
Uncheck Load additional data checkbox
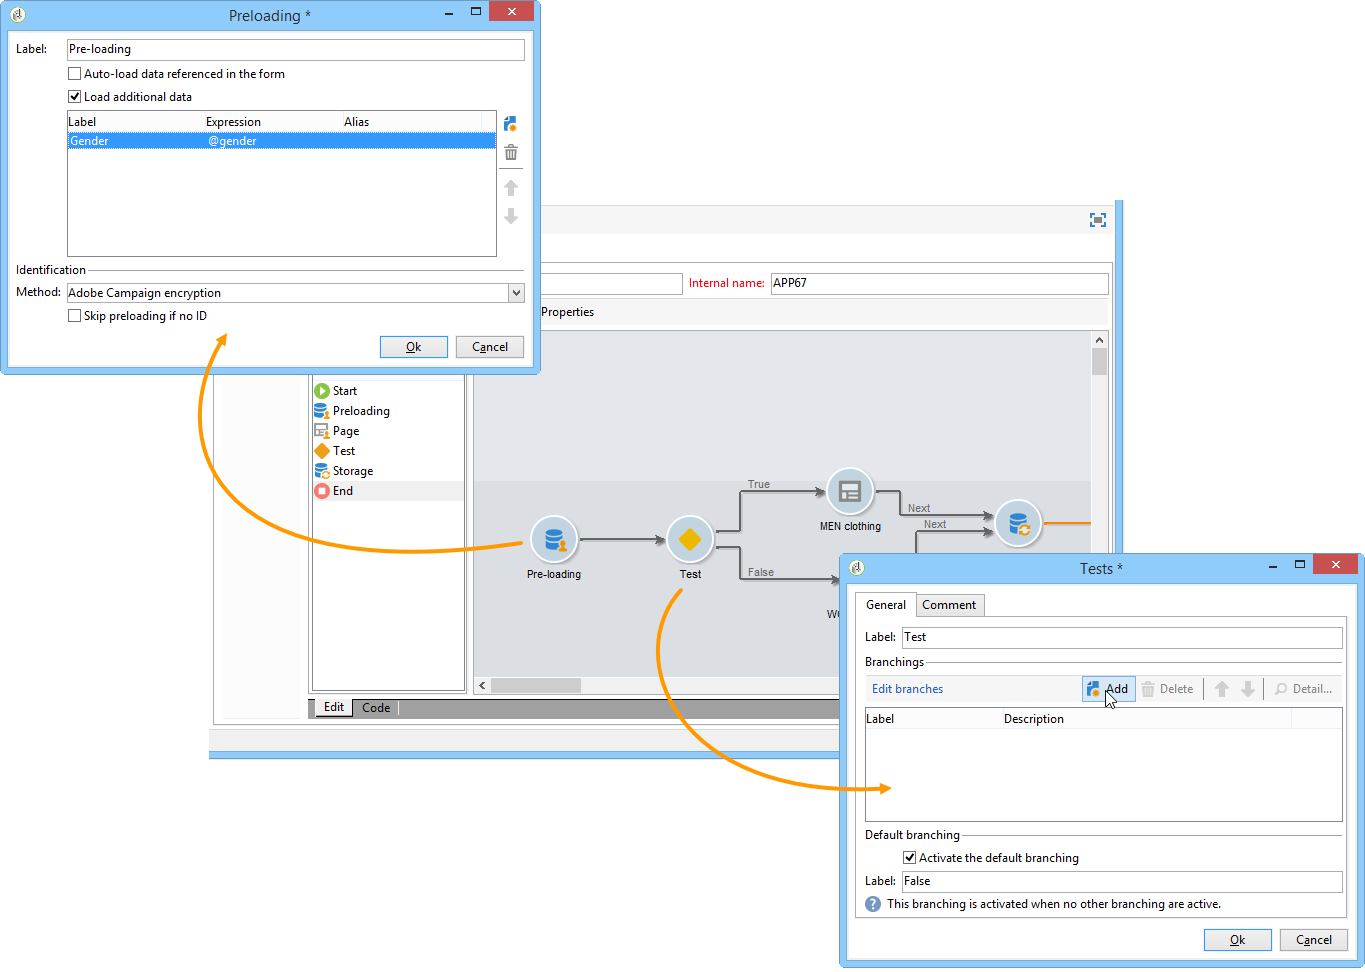(74, 97)
